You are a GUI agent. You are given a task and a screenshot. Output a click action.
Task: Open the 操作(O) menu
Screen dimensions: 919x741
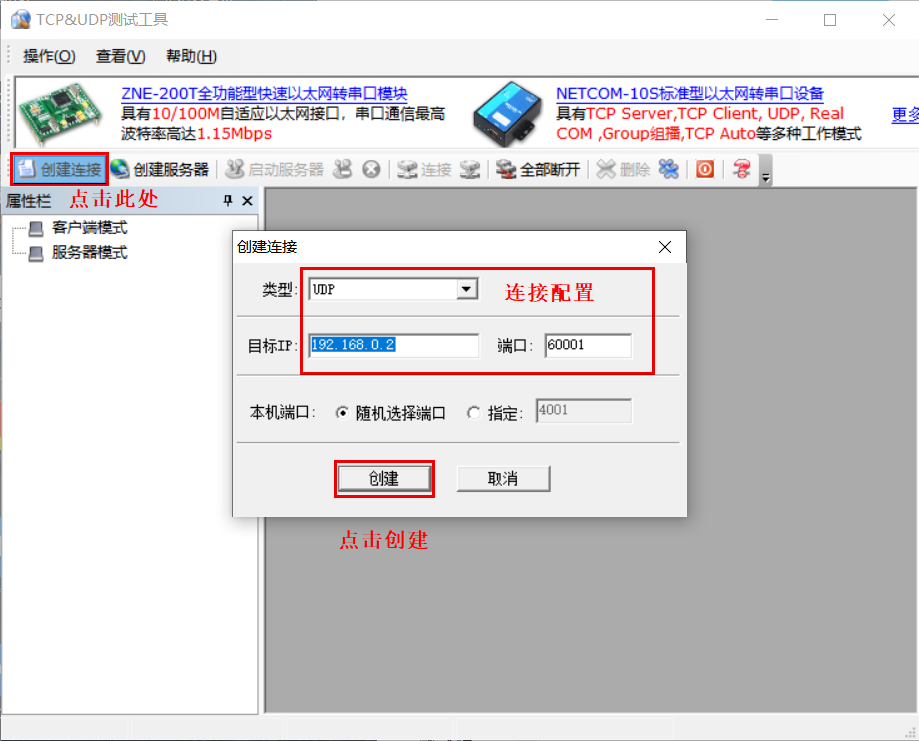tap(49, 56)
